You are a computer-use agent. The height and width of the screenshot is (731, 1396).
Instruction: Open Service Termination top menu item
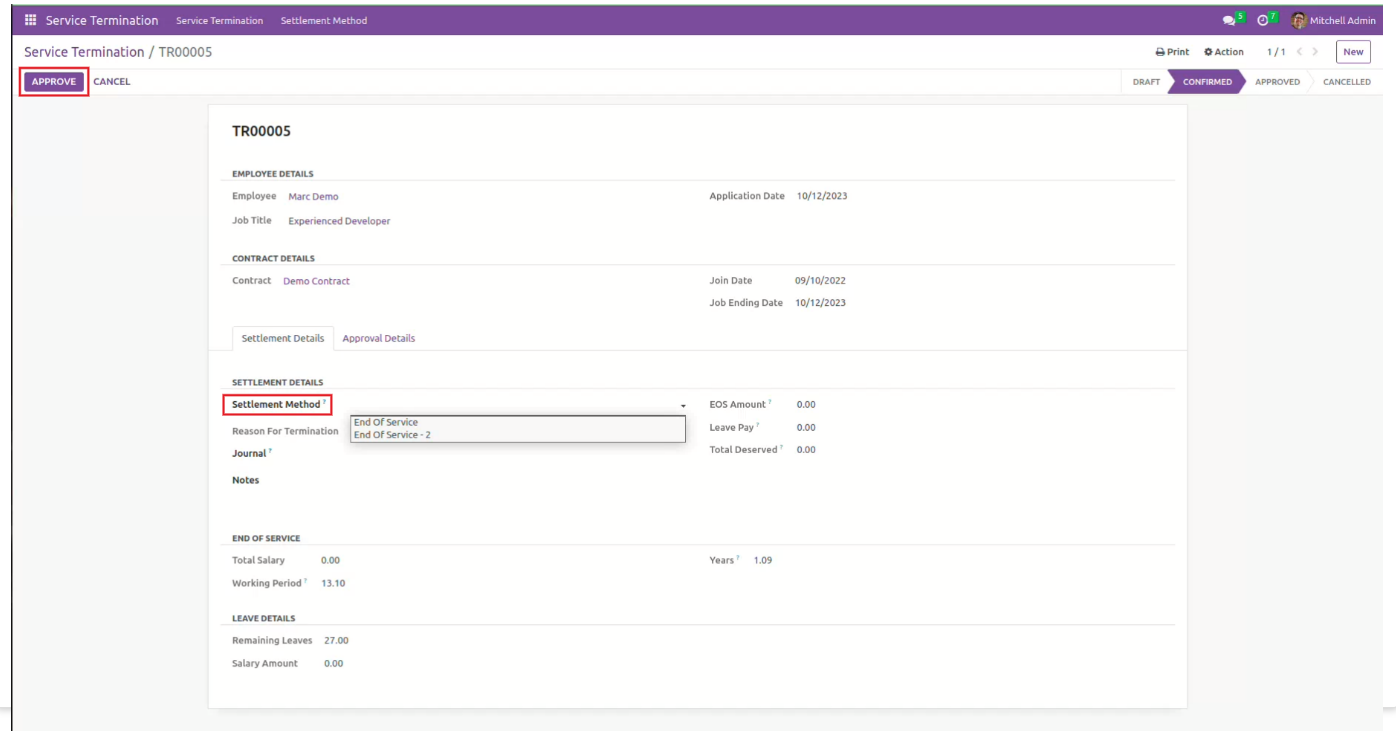pyautogui.click(x=219, y=20)
